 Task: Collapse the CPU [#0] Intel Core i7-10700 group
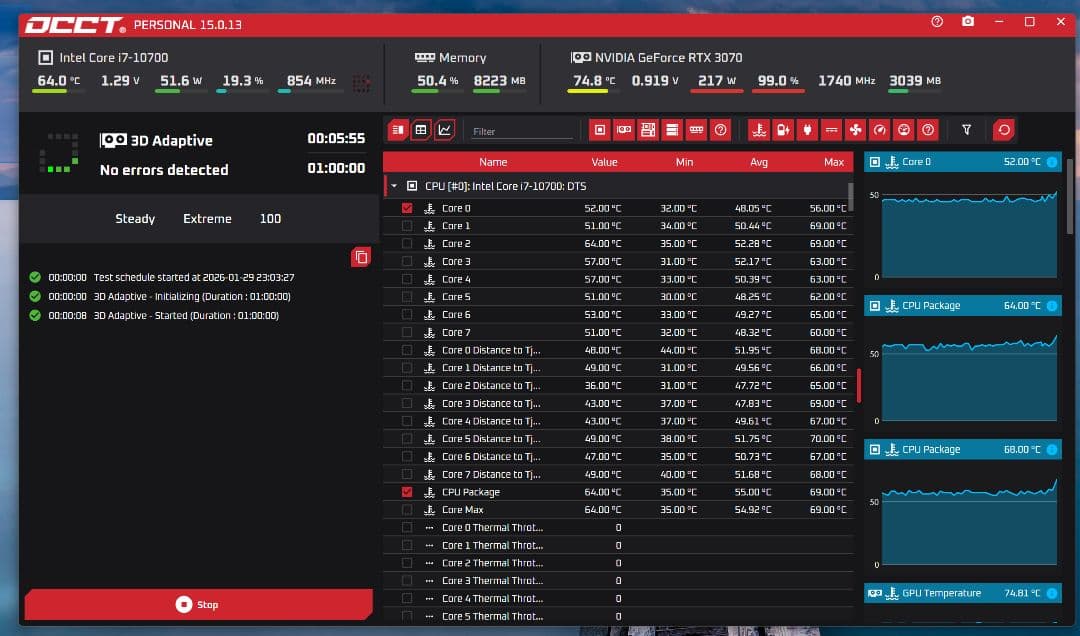(x=394, y=186)
